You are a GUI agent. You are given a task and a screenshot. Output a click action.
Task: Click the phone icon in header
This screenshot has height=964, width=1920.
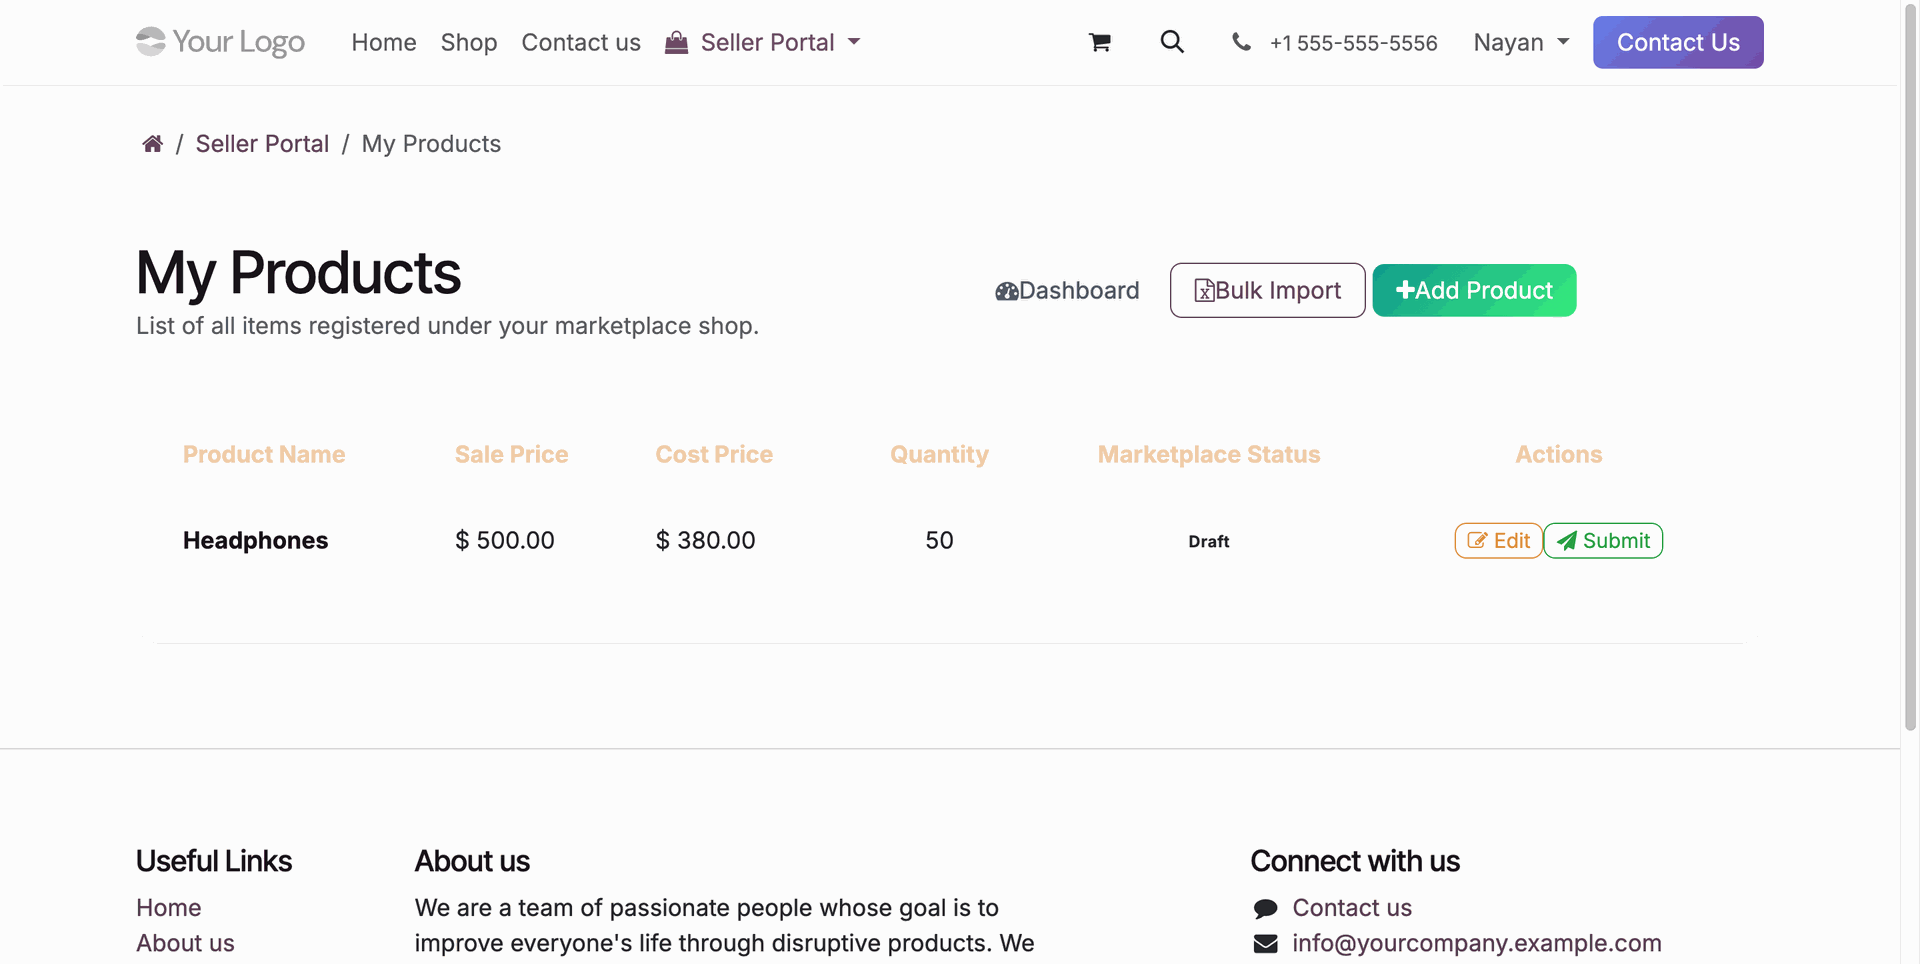coord(1241,42)
